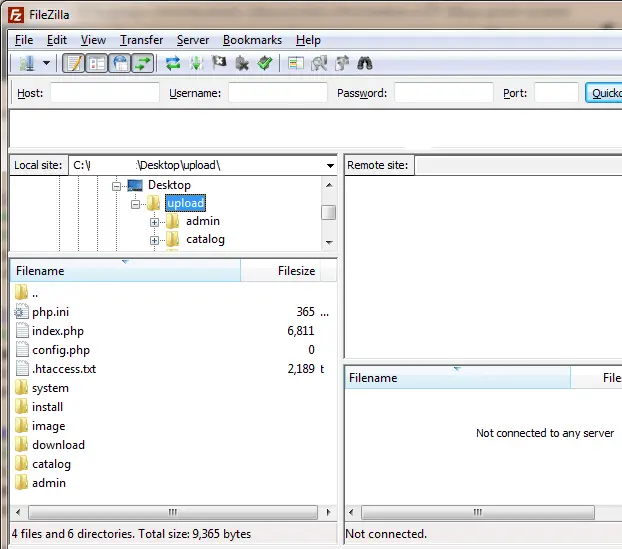The image size is (622, 549).
Task: Toggle processing of the transfer queue
Action: (x=196, y=63)
